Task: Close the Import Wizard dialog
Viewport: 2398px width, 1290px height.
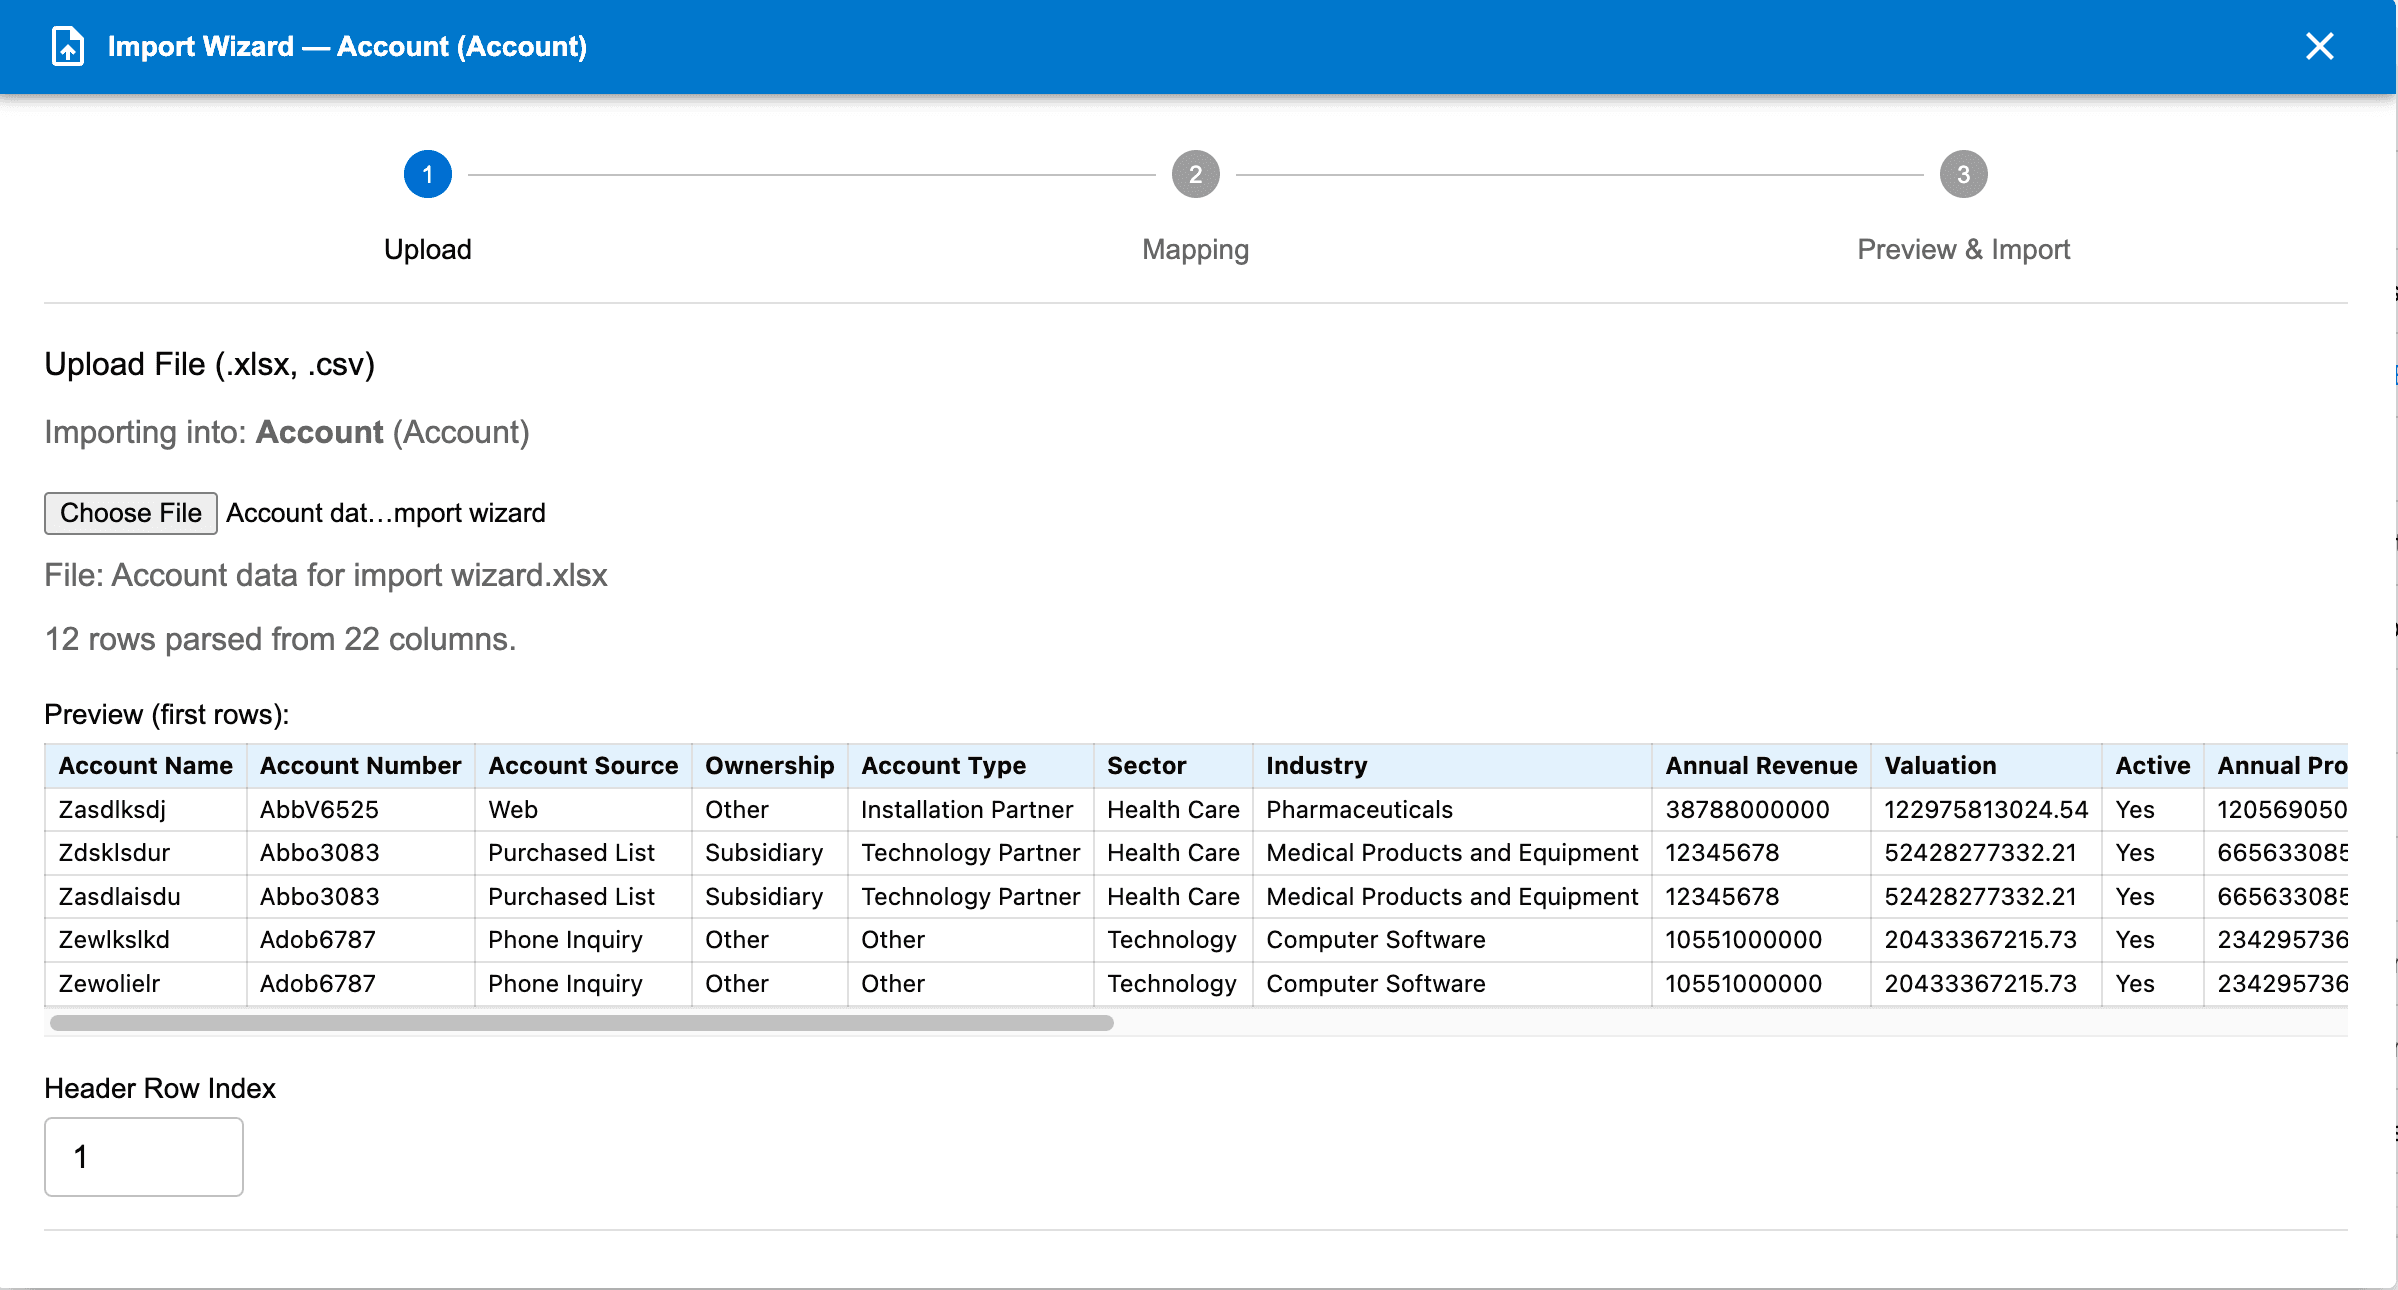Action: [x=2319, y=46]
